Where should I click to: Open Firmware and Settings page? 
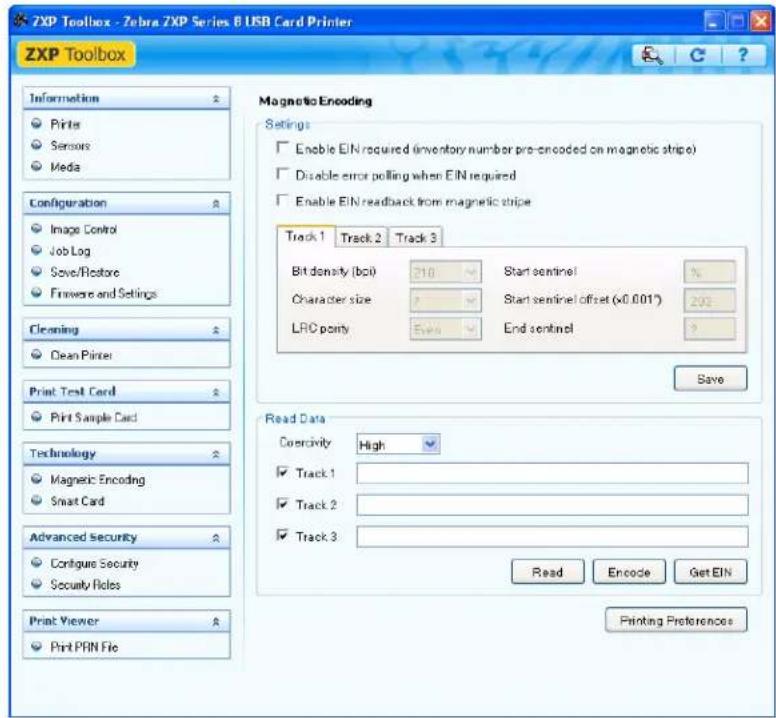(103, 293)
